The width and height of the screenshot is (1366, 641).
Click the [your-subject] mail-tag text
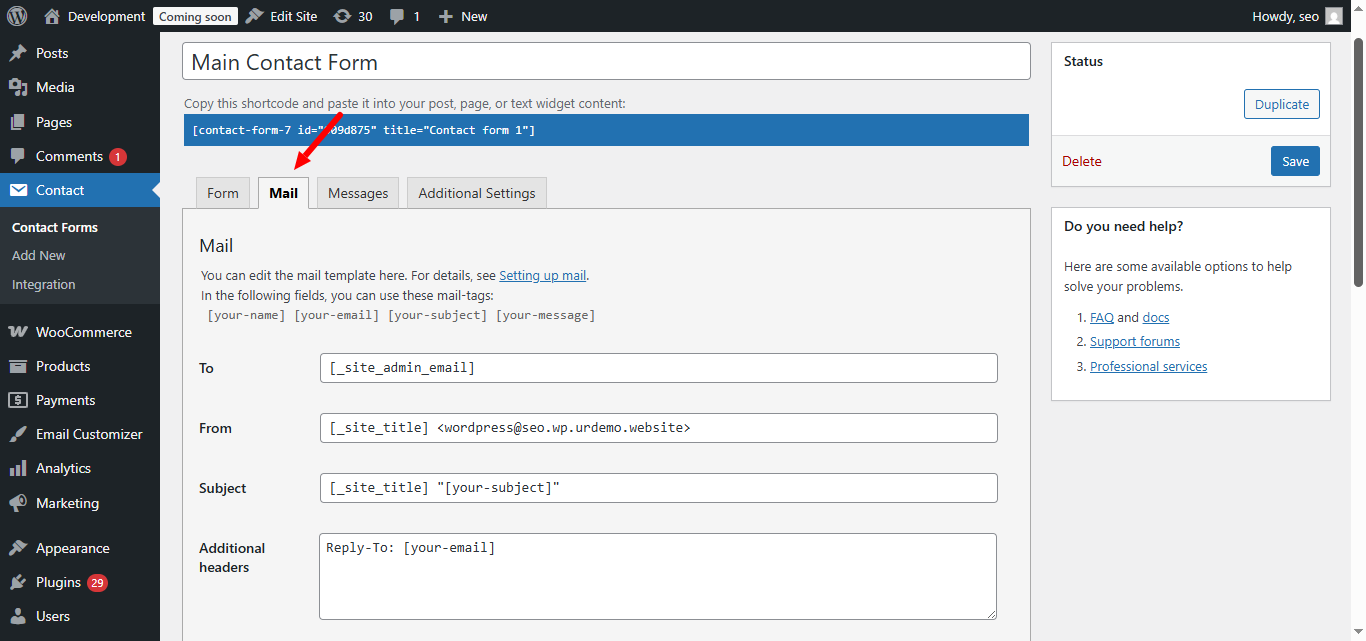pyautogui.click(x=437, y=315)
